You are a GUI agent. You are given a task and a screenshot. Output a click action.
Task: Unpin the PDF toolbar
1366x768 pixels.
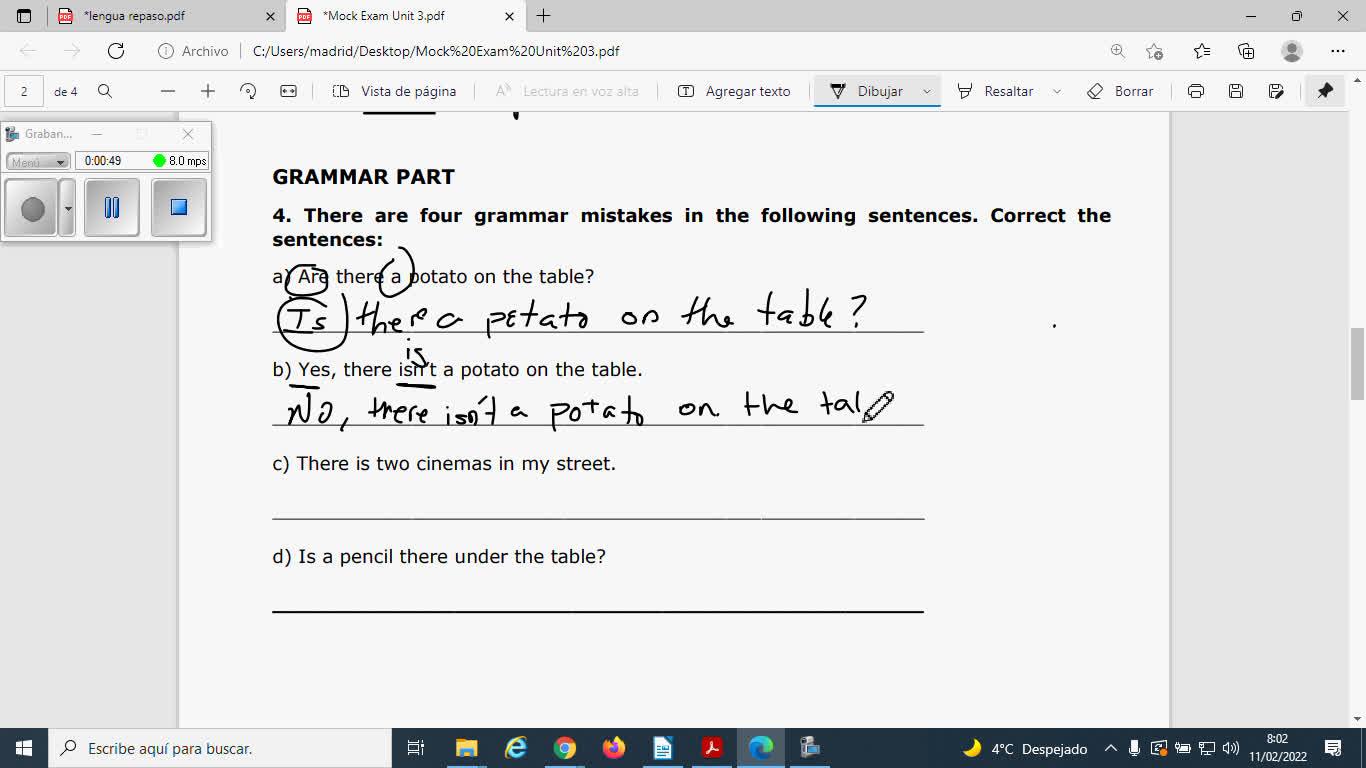(x=1325, y=91)
